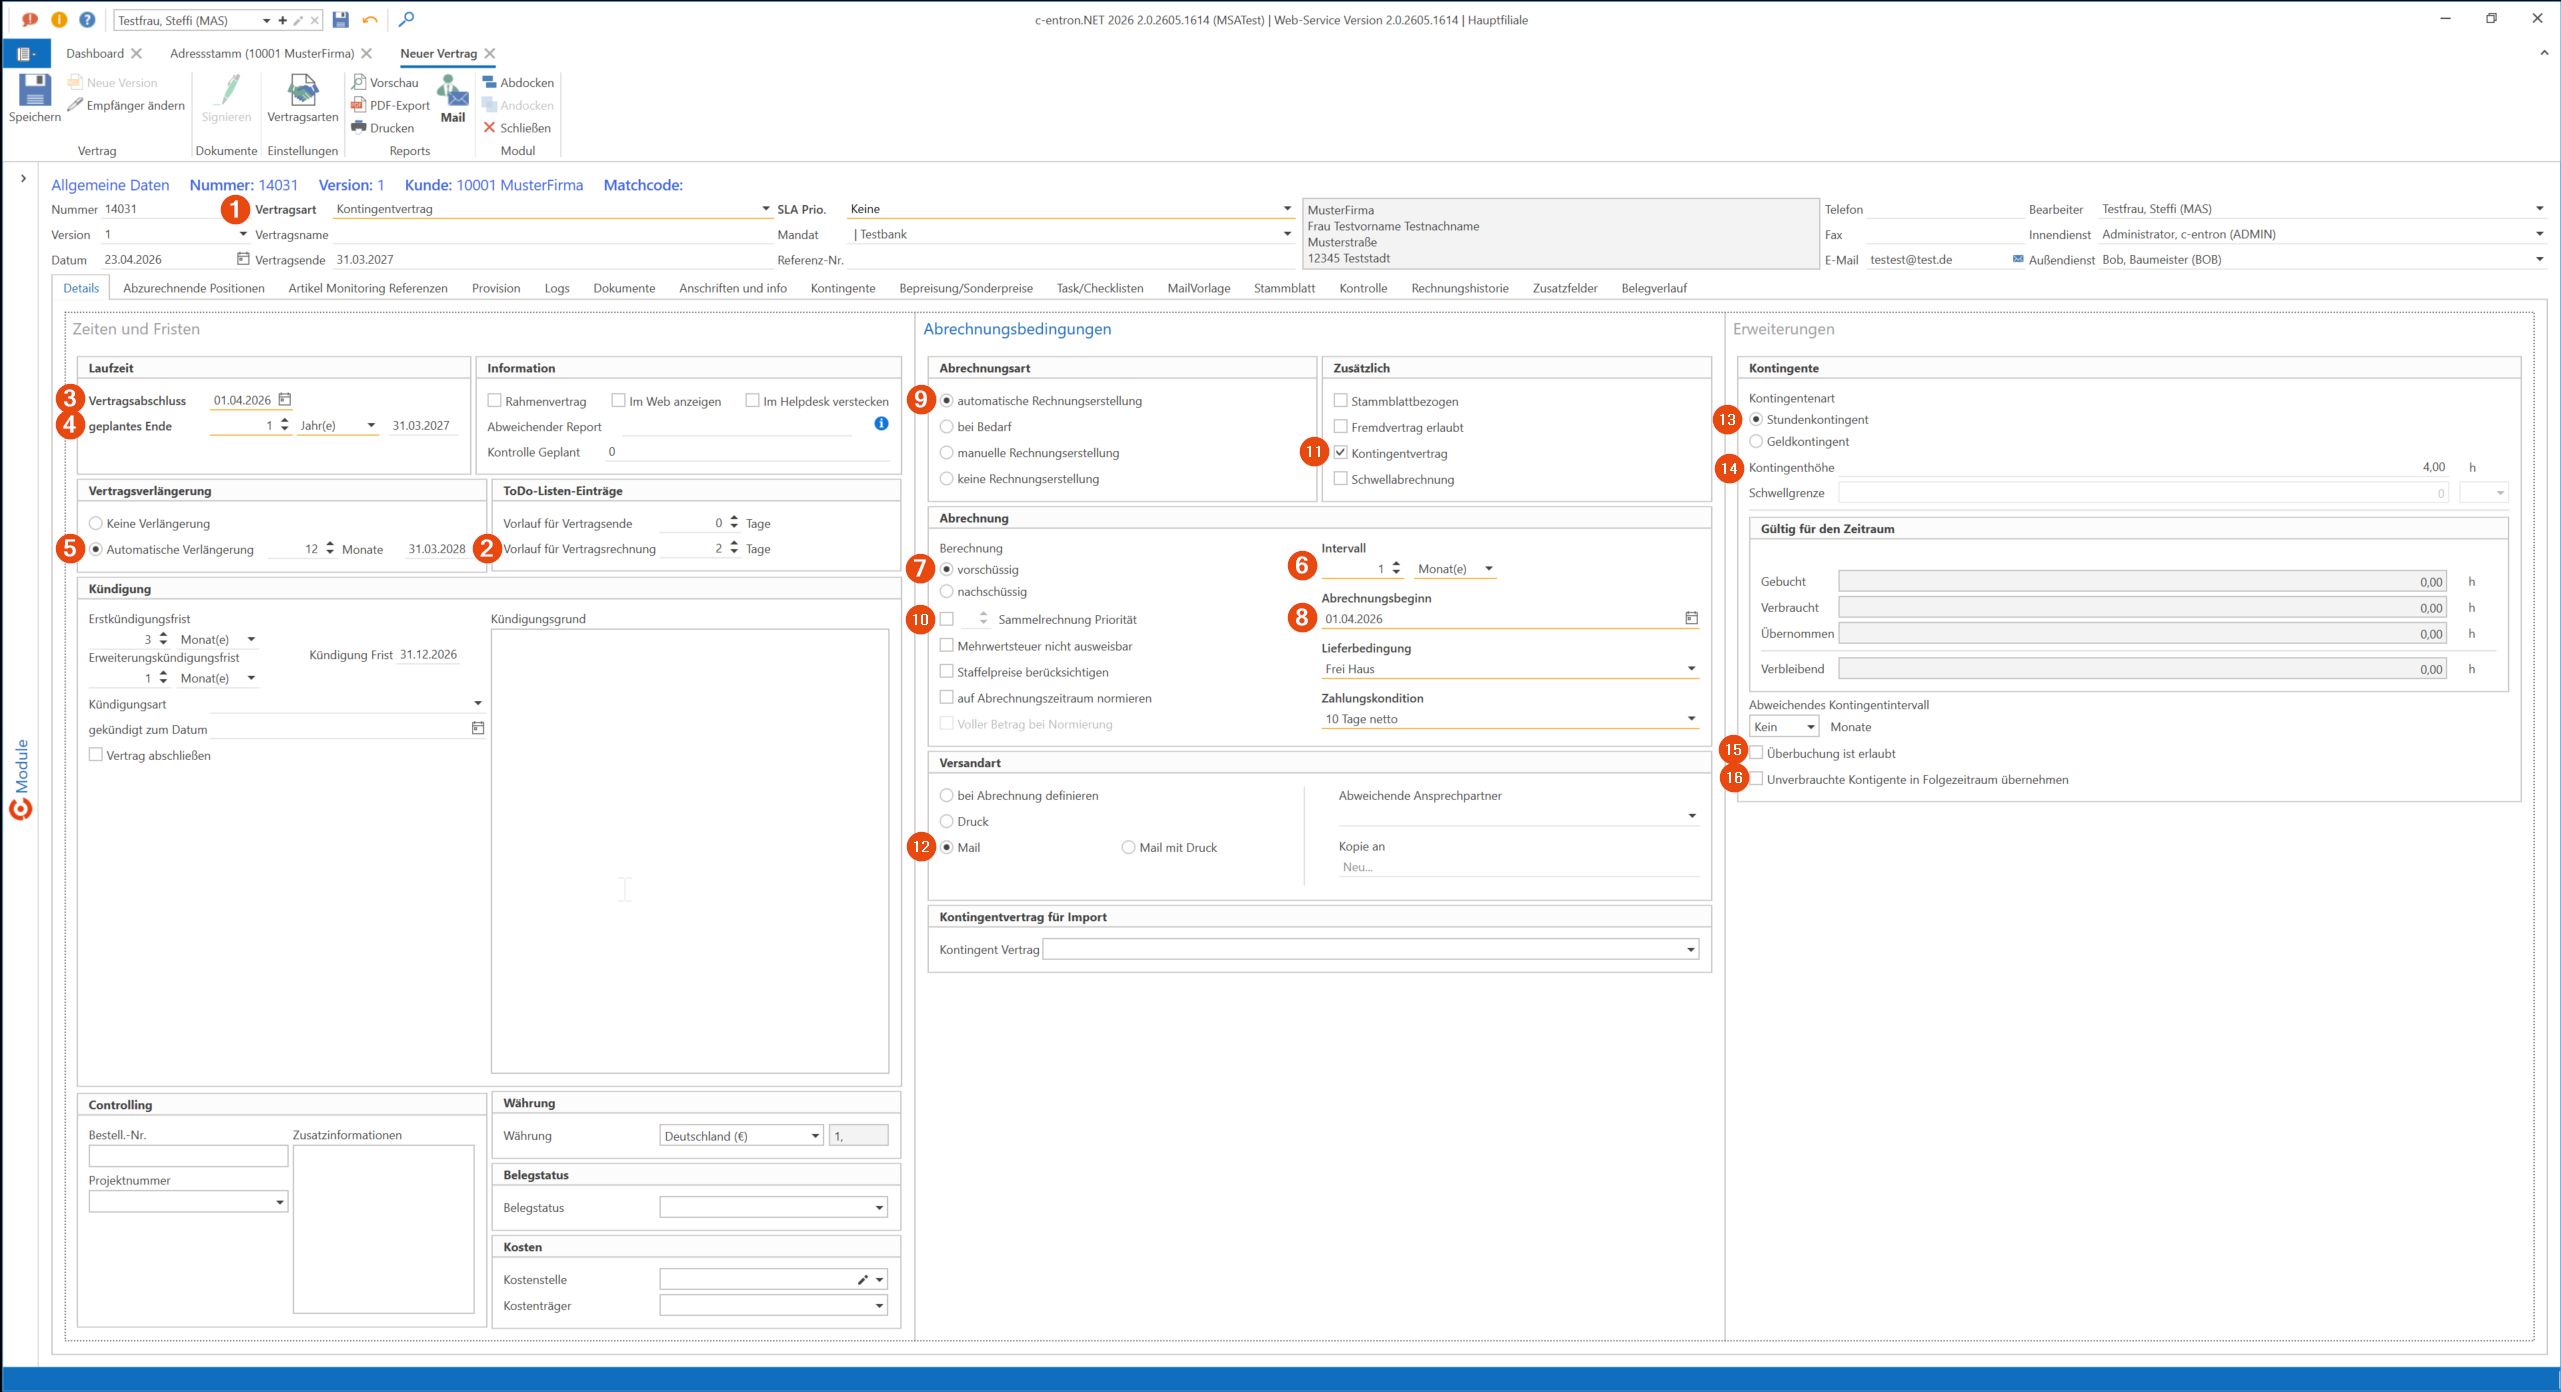Open the Belegverlauf tab

coord(1654,288)
